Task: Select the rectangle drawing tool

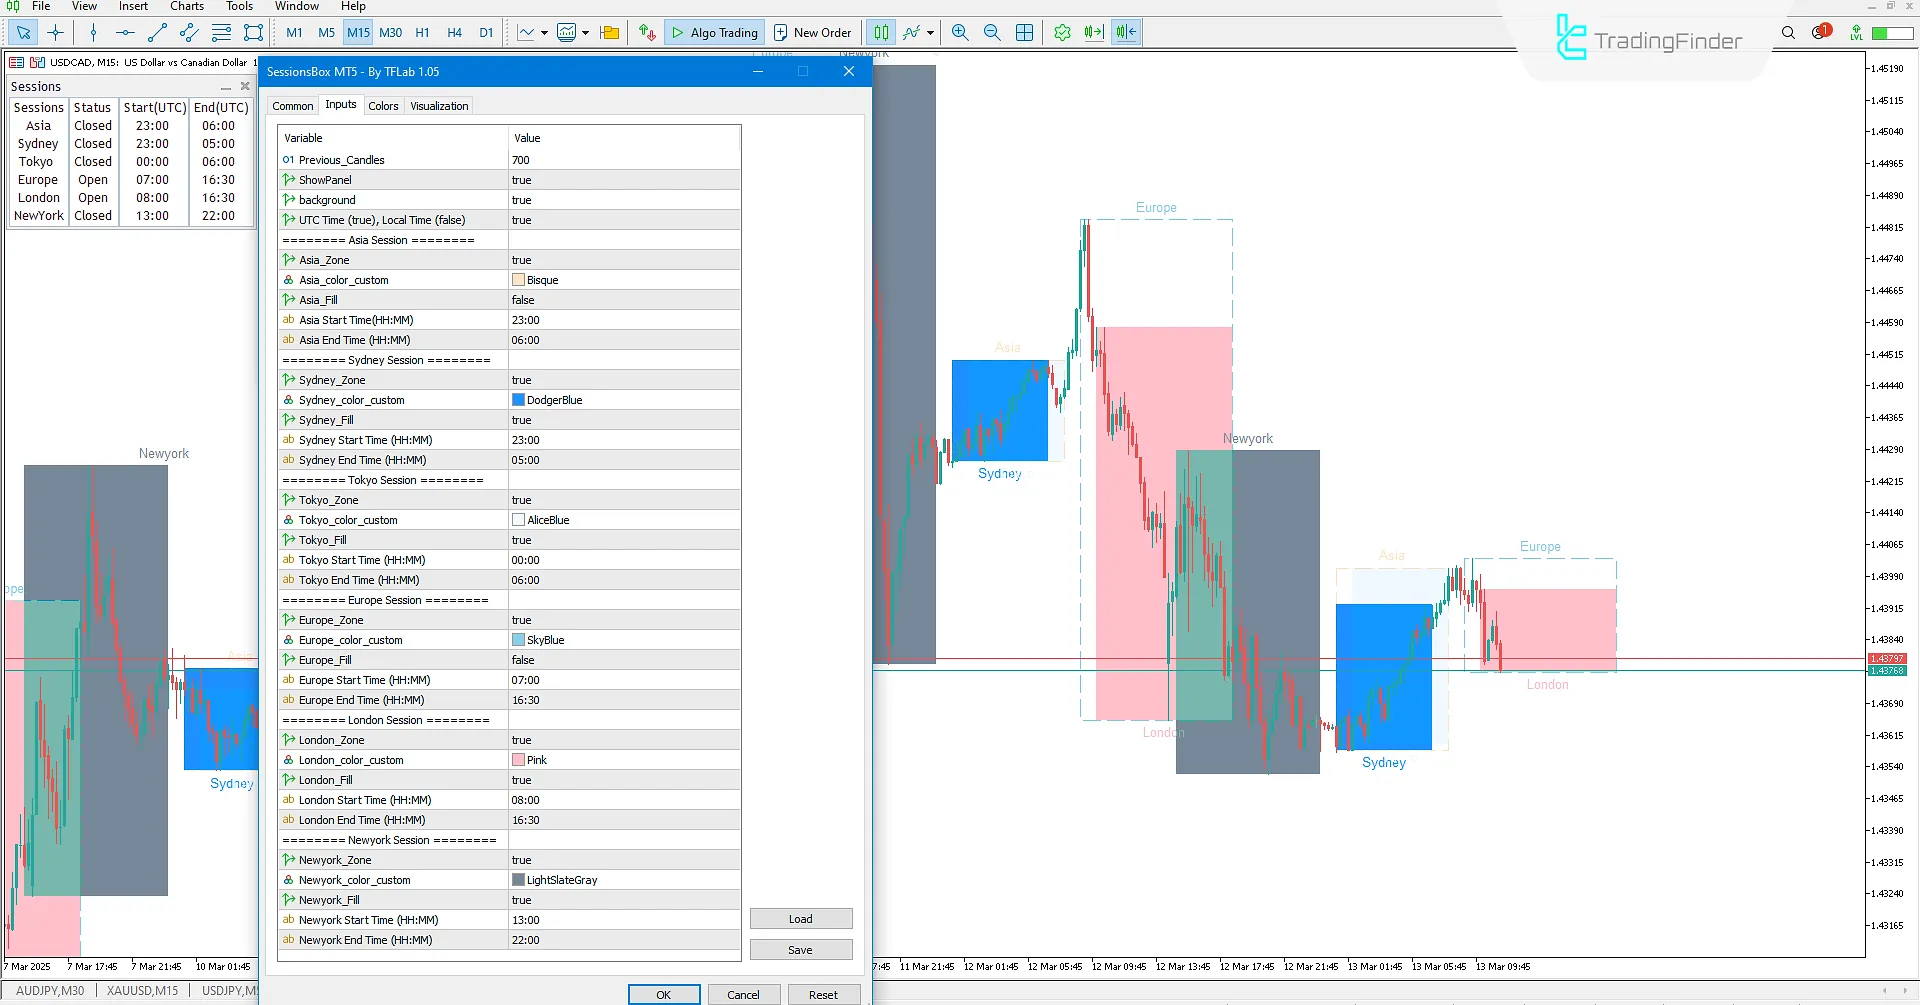Action: 252,32
